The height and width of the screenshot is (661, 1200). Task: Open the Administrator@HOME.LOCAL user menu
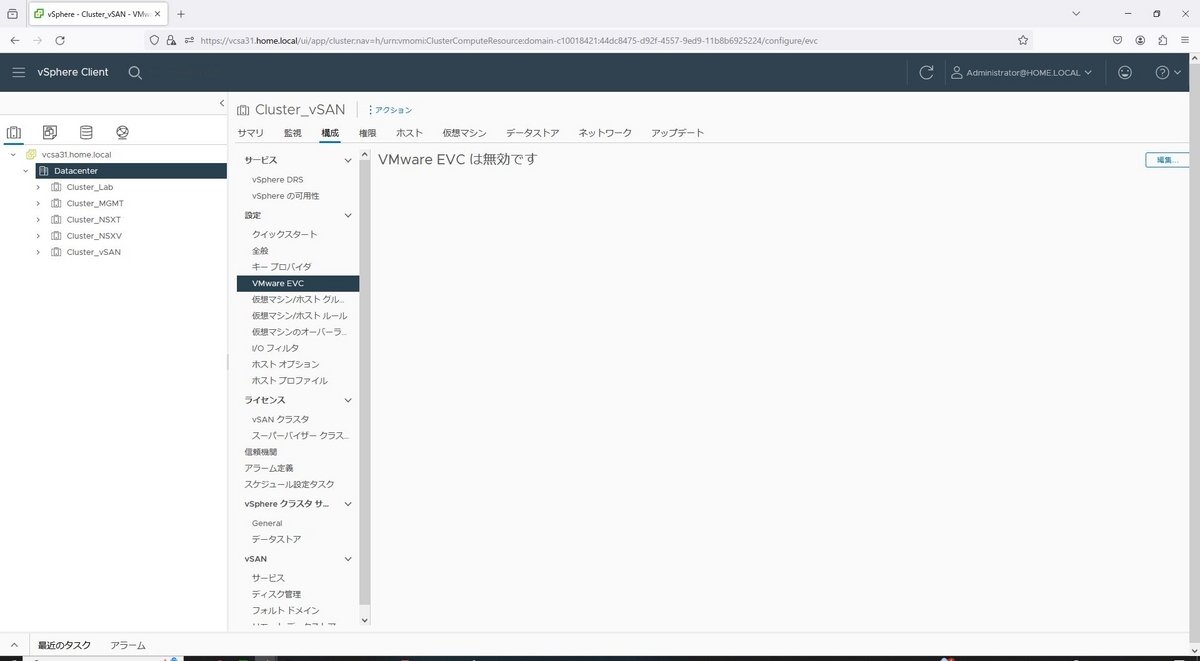tap(1021, 72)
